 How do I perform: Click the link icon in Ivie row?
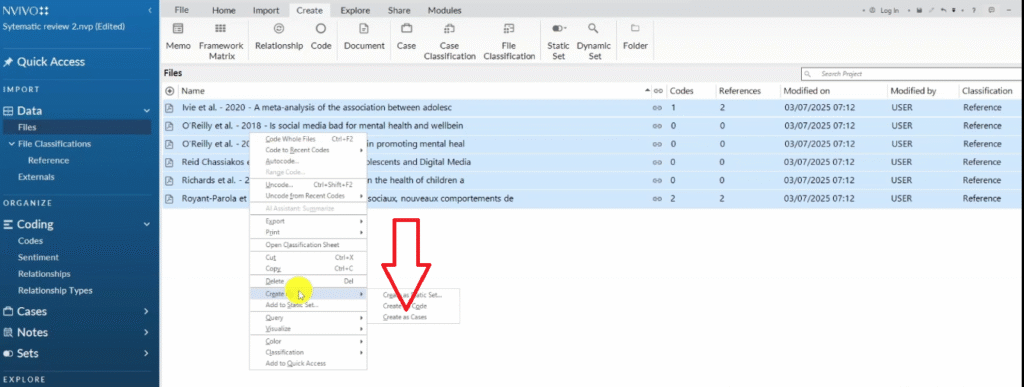658,108
